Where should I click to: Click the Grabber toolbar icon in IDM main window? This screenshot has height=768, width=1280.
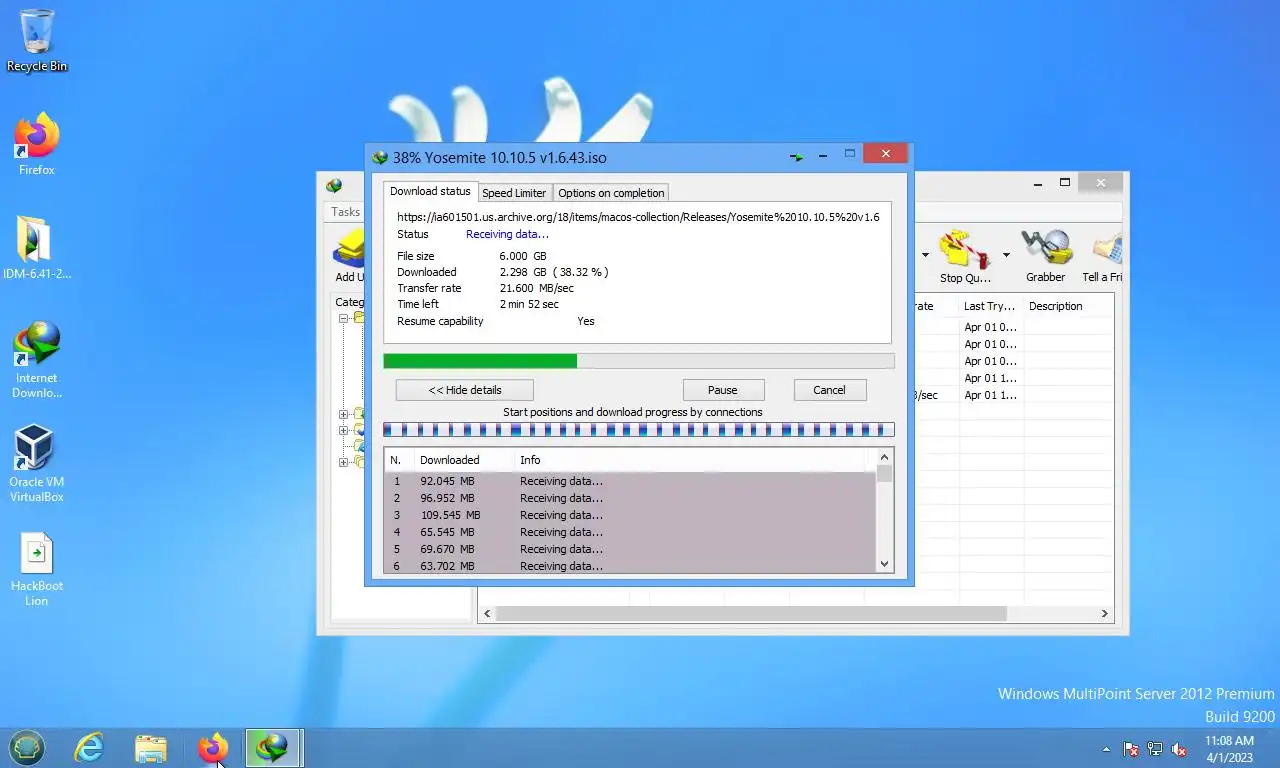tap(1045, 256)
